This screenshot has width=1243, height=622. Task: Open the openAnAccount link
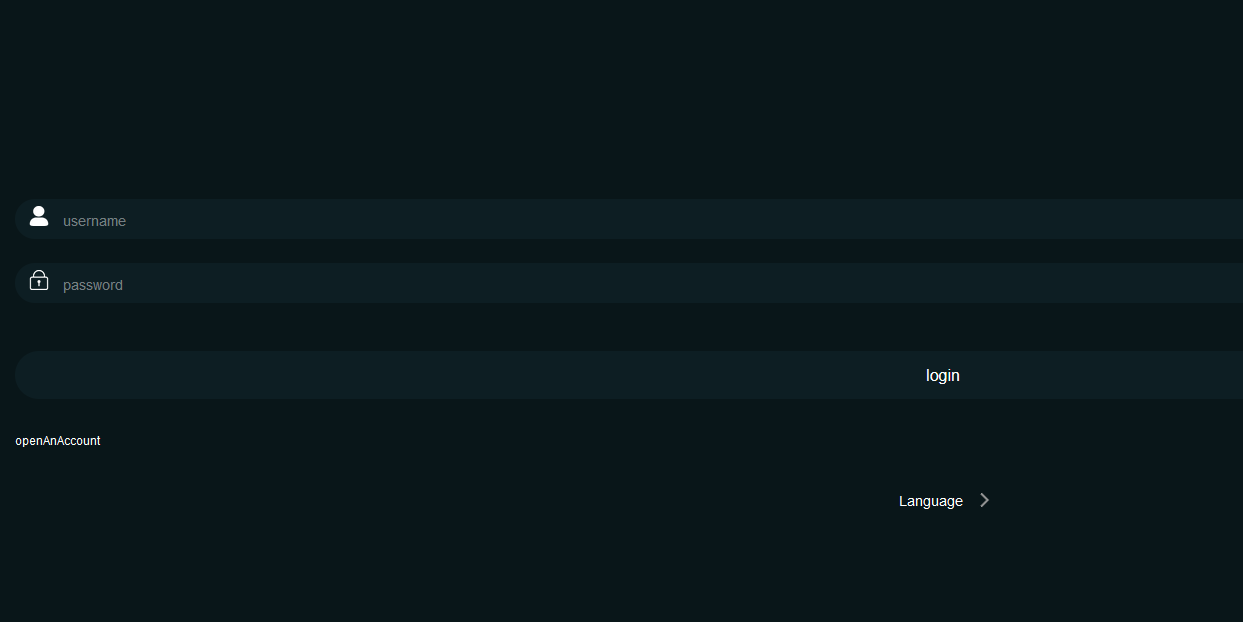click(58, 441)
